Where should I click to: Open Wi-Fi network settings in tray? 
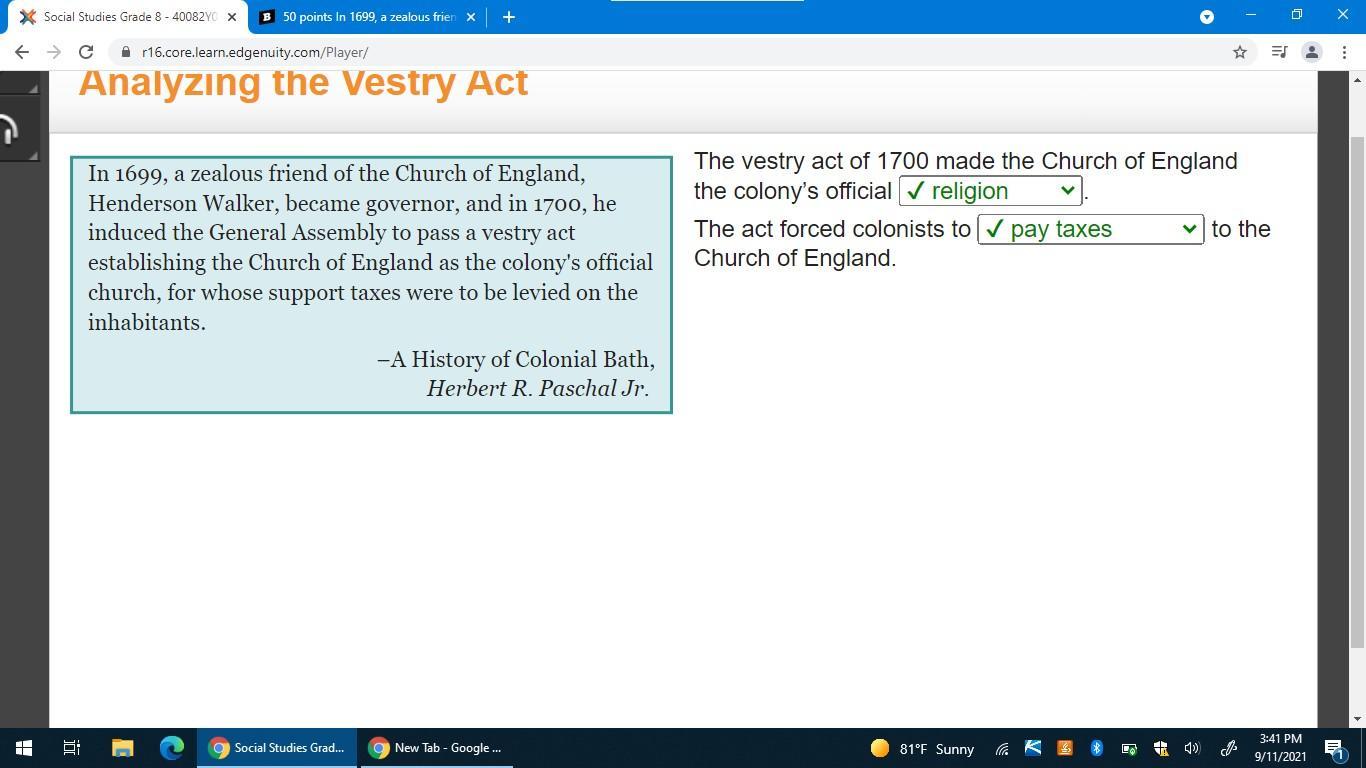pyautogui.click(x=1001, y=748)
